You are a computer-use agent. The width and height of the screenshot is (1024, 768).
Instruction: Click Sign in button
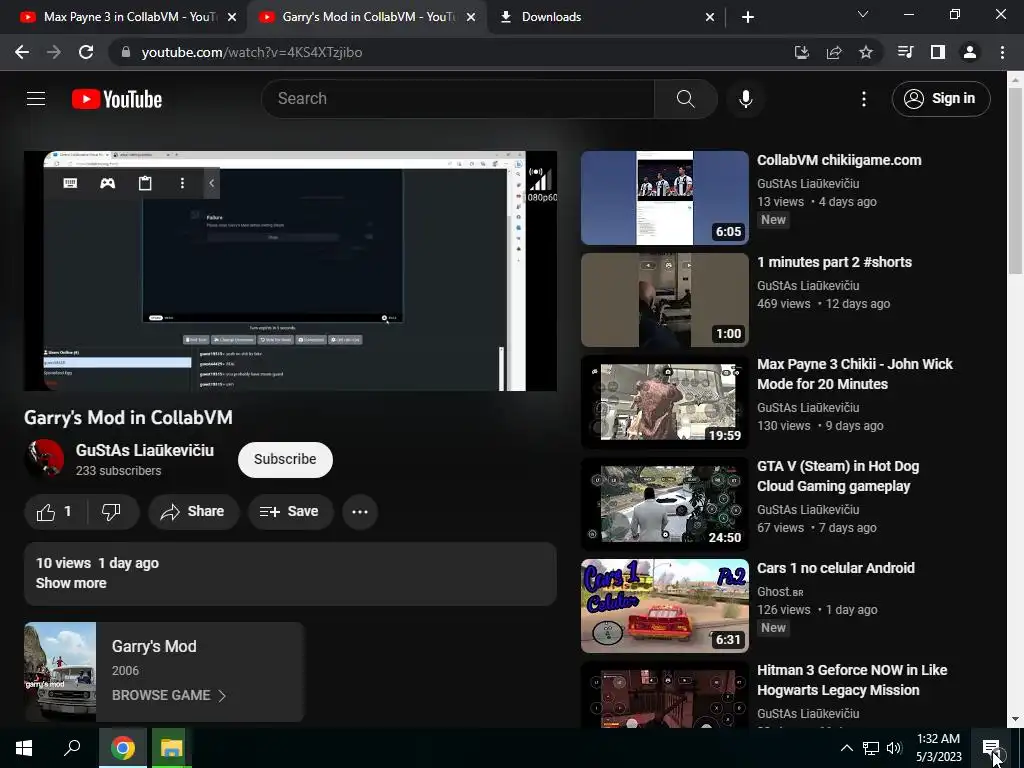(941, 99)
